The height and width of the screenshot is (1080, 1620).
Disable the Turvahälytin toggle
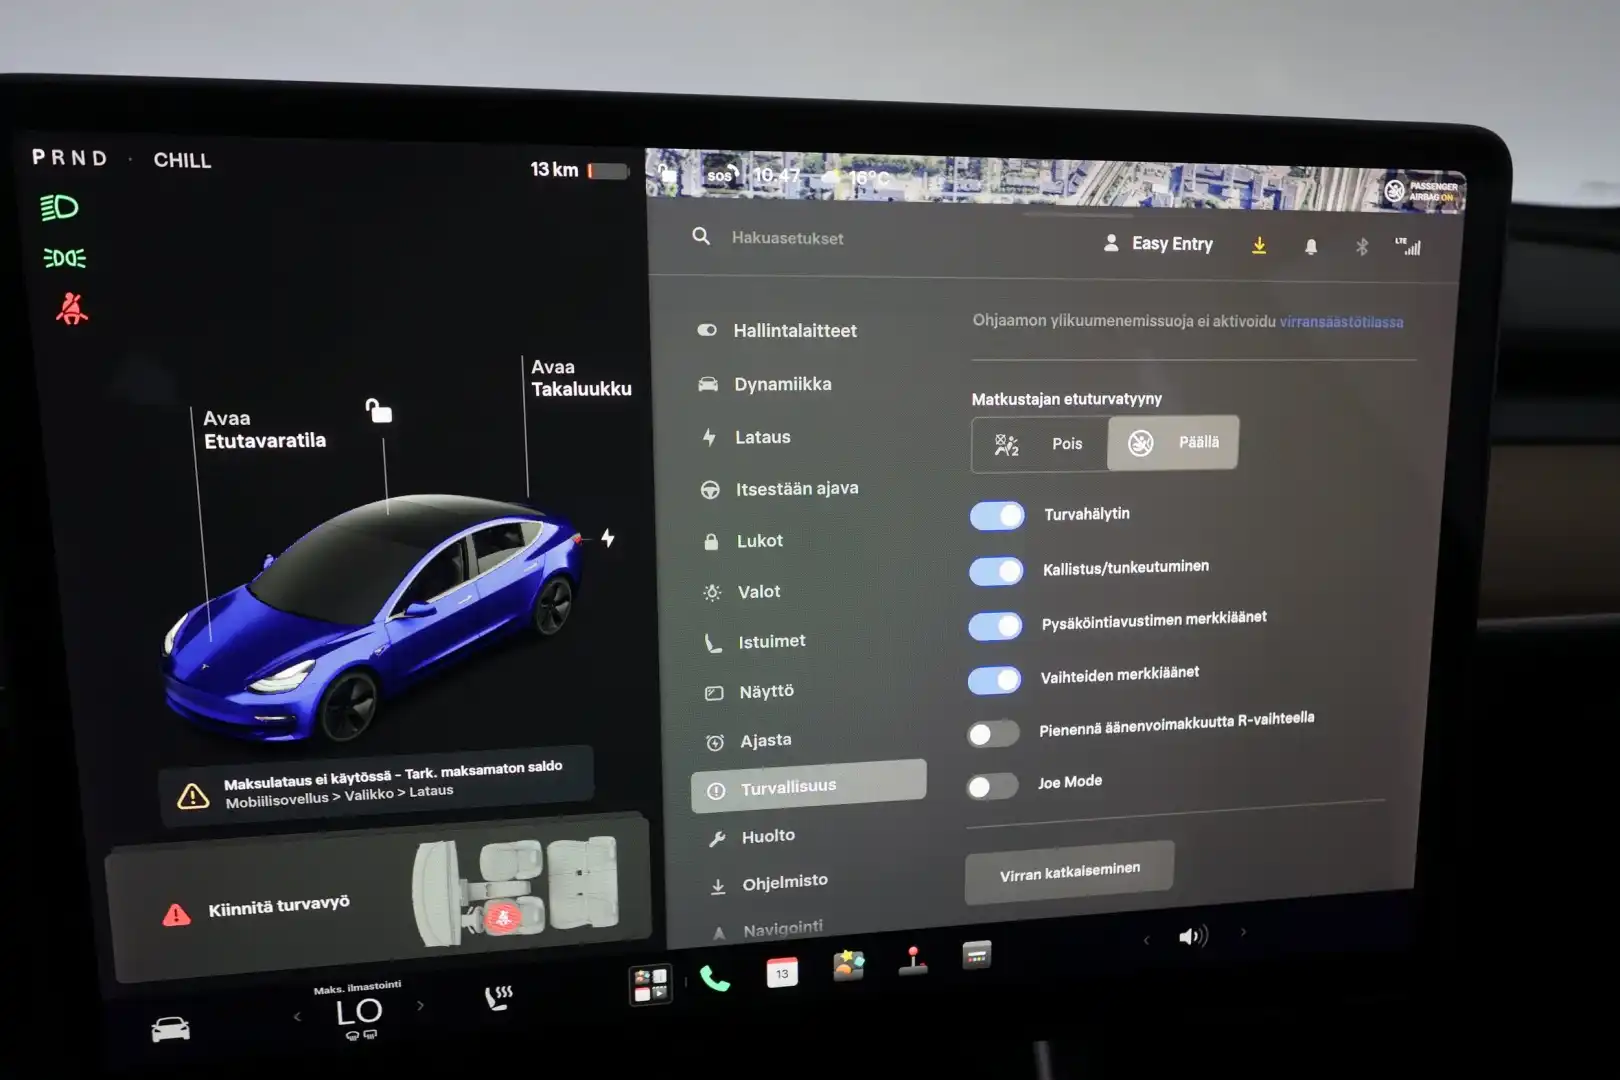997,516
